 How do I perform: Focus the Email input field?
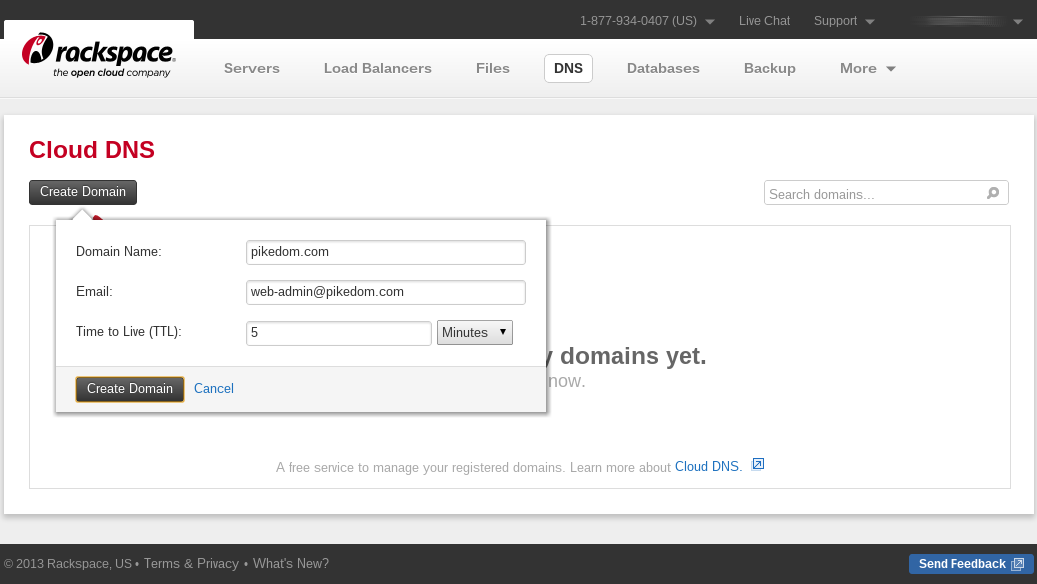coord(386,292)
